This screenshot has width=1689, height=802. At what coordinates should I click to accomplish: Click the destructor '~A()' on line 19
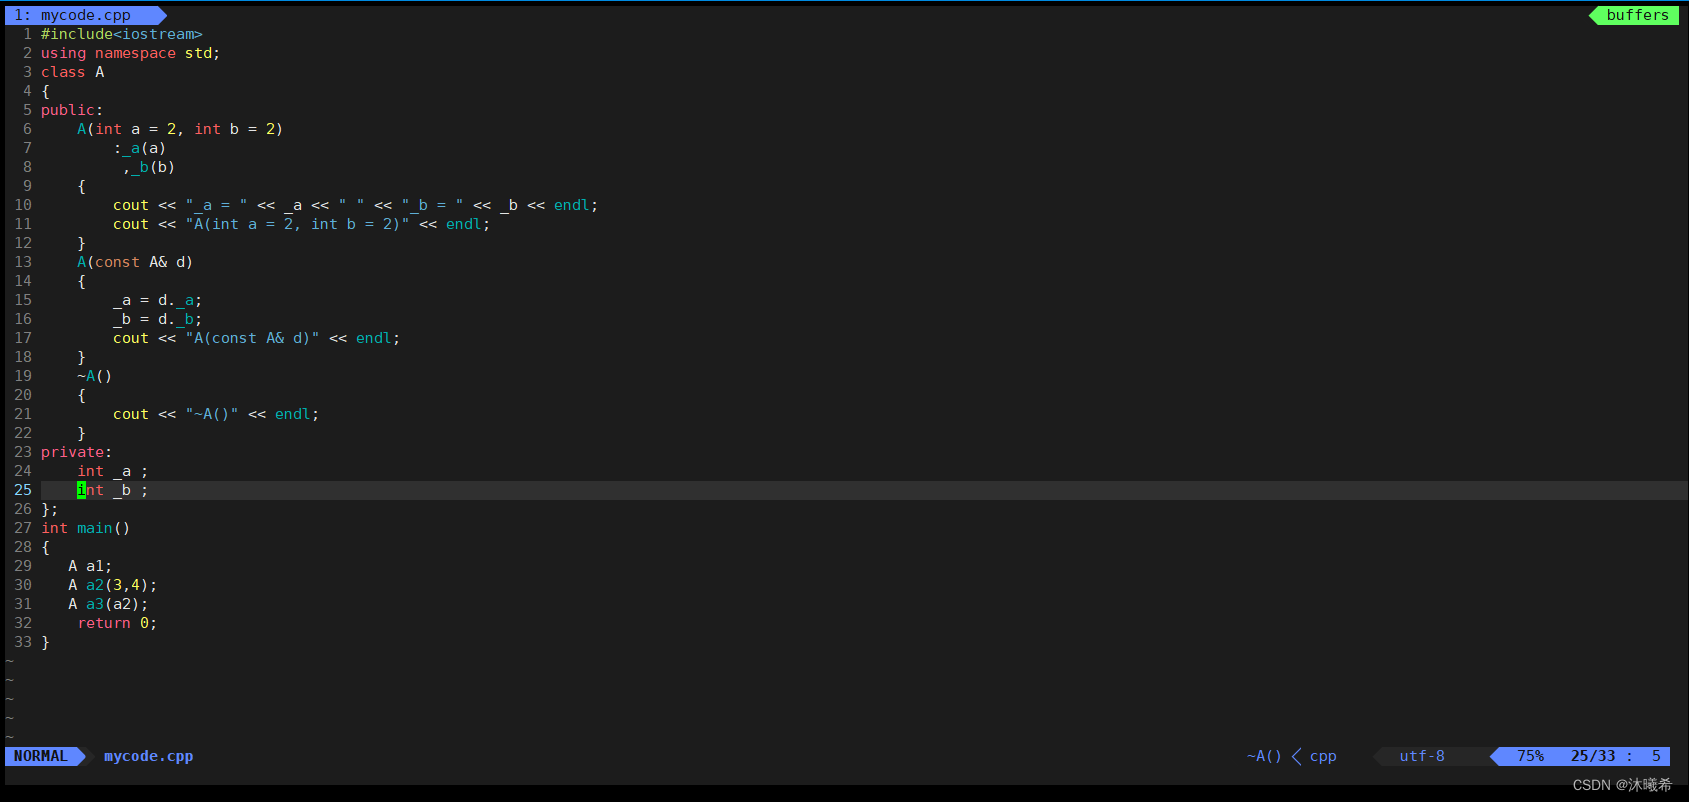[95, 376]
